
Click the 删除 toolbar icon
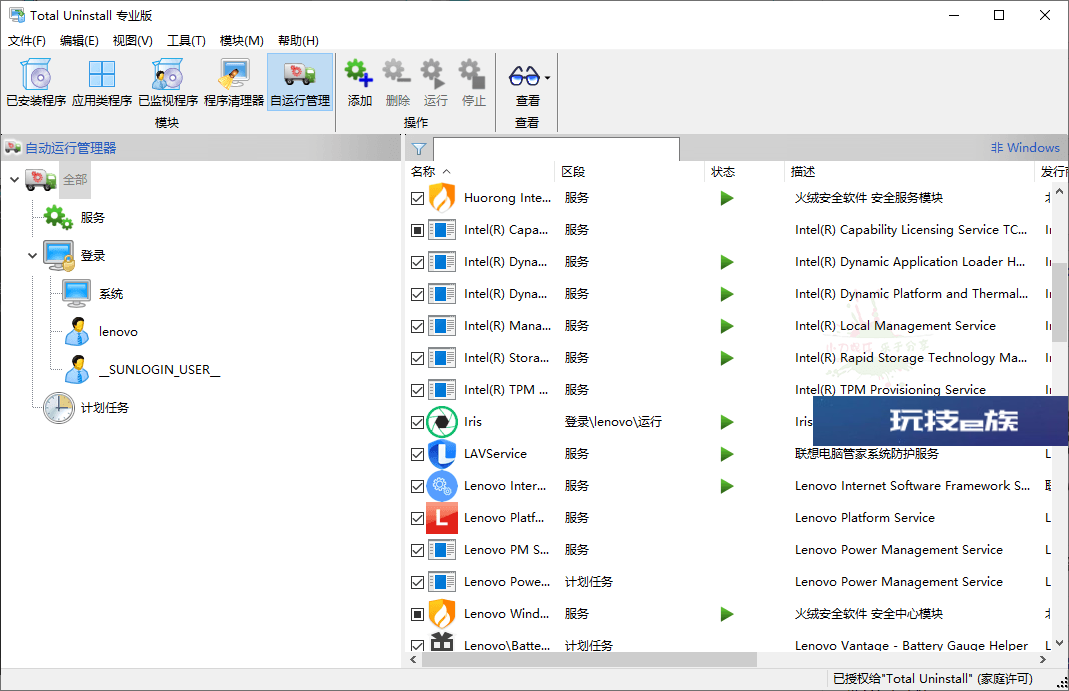click(397, 74)
